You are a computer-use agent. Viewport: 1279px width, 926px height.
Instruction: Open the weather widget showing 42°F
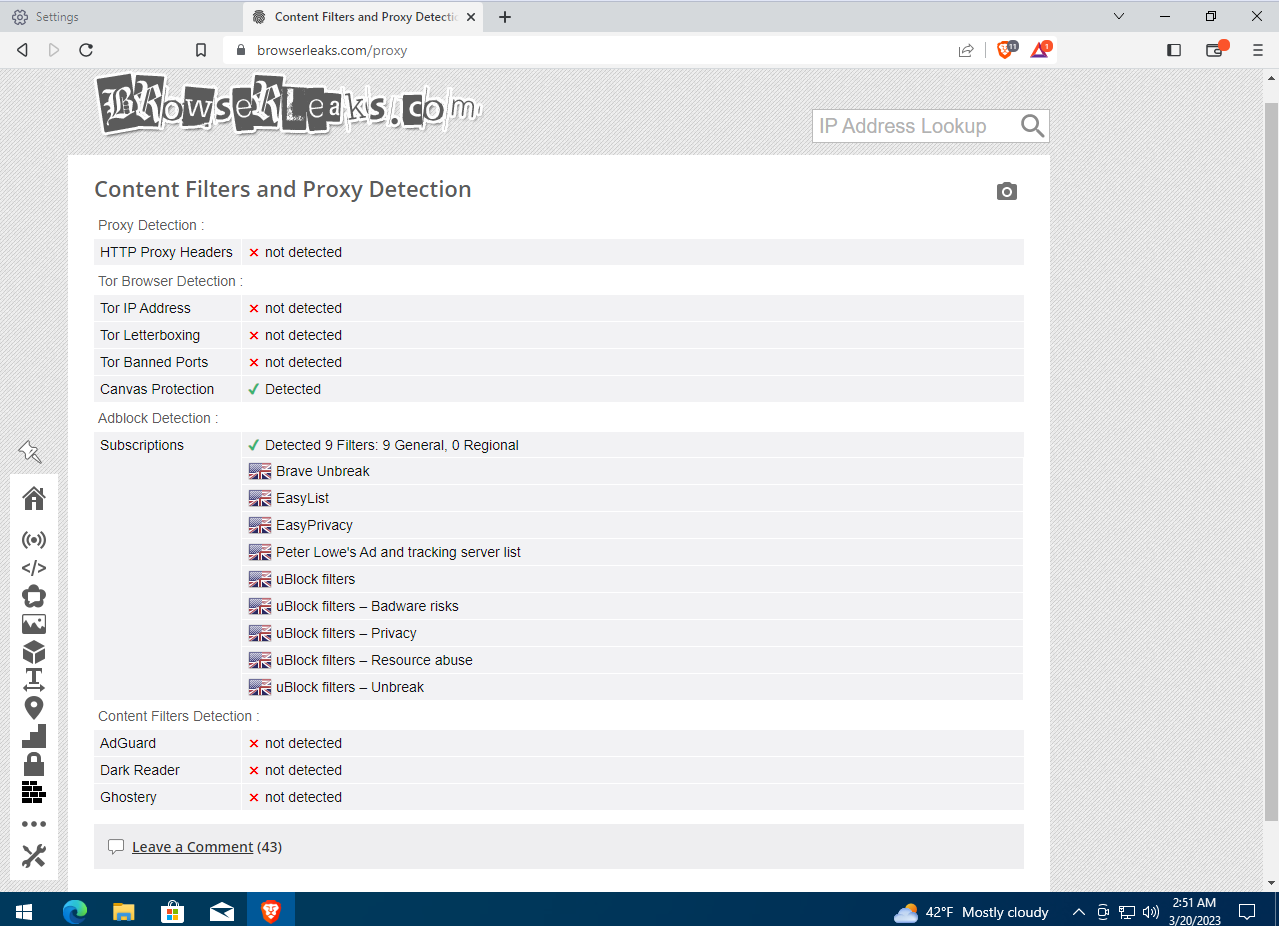pos(971,912)
